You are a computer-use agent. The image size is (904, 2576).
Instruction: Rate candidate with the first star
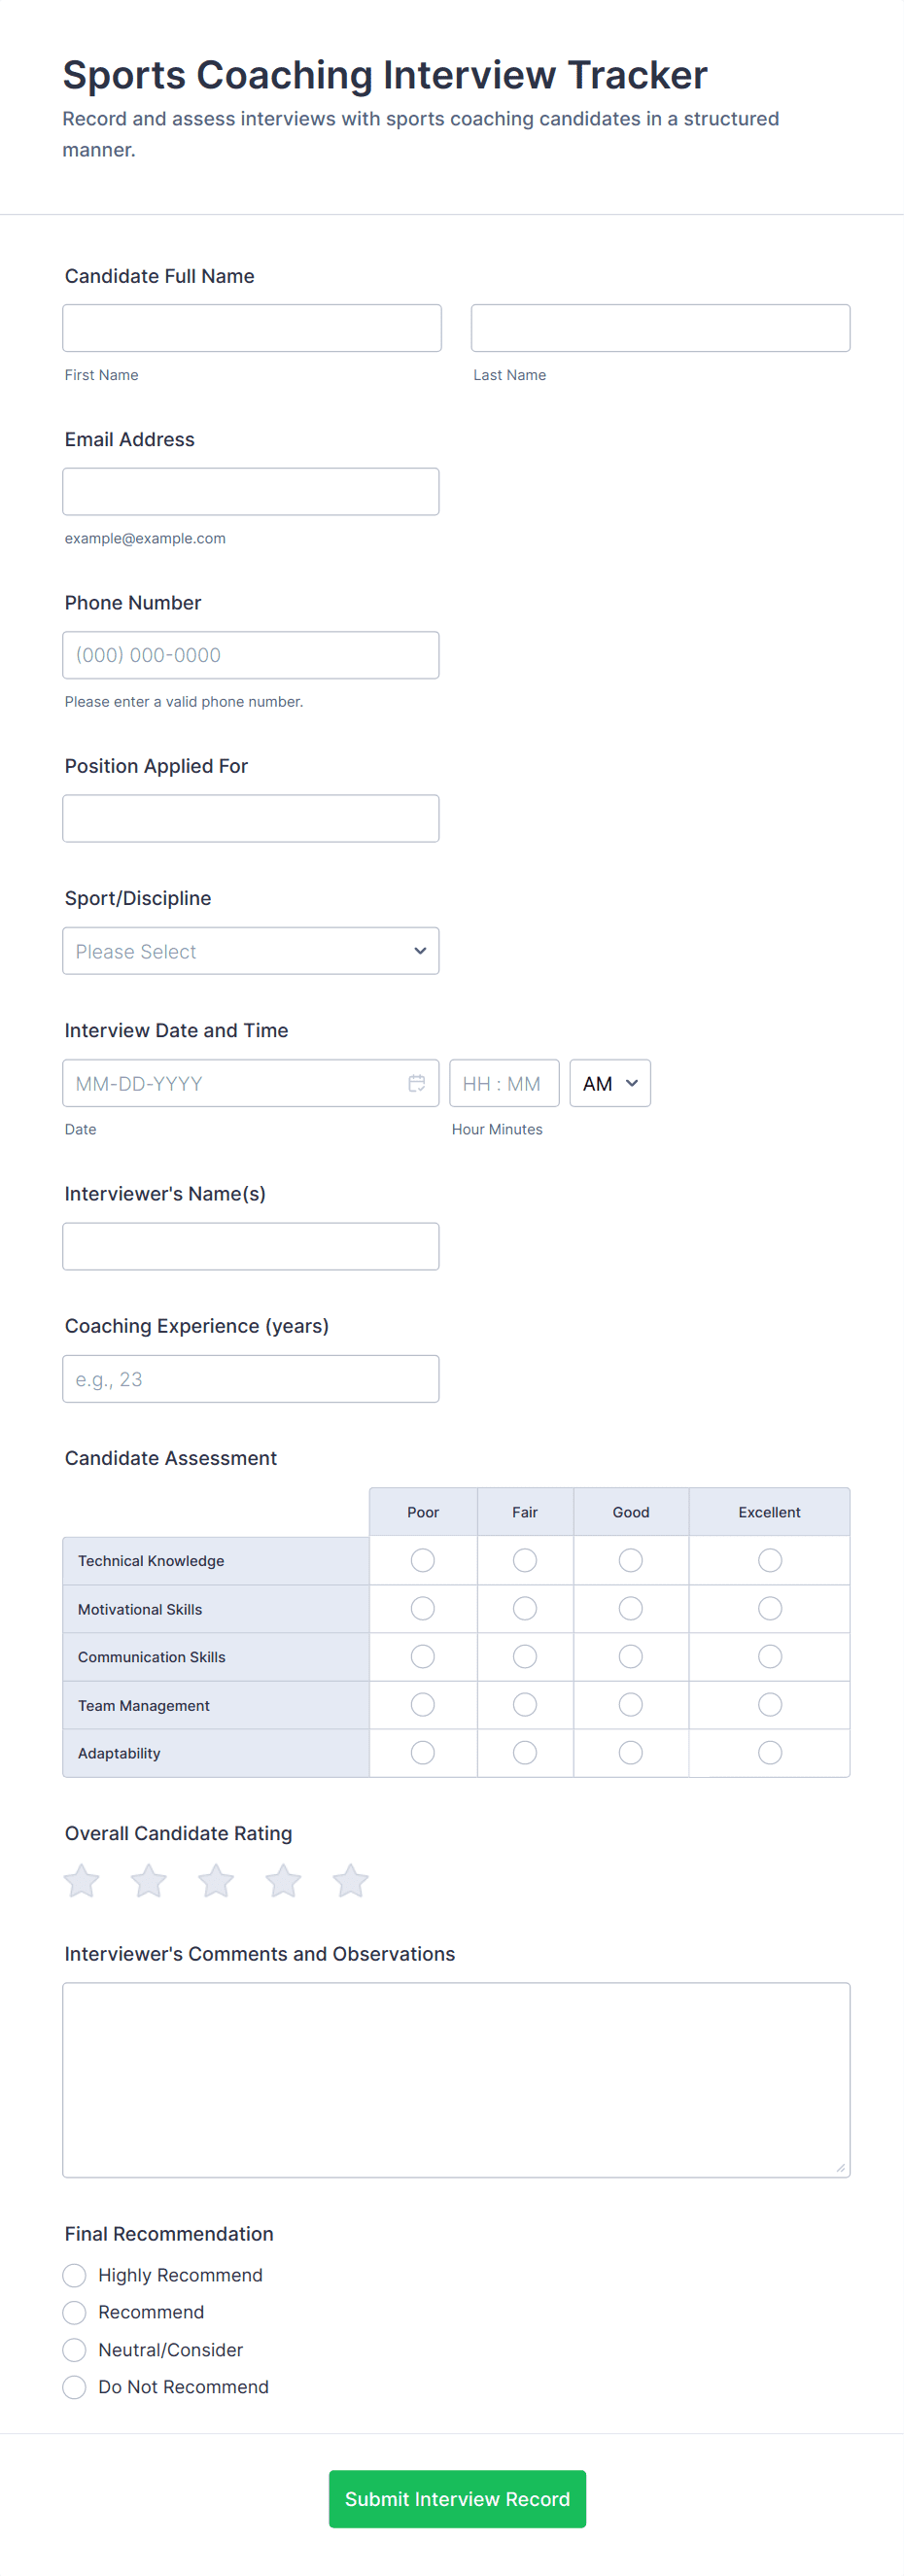(82, 1881)
